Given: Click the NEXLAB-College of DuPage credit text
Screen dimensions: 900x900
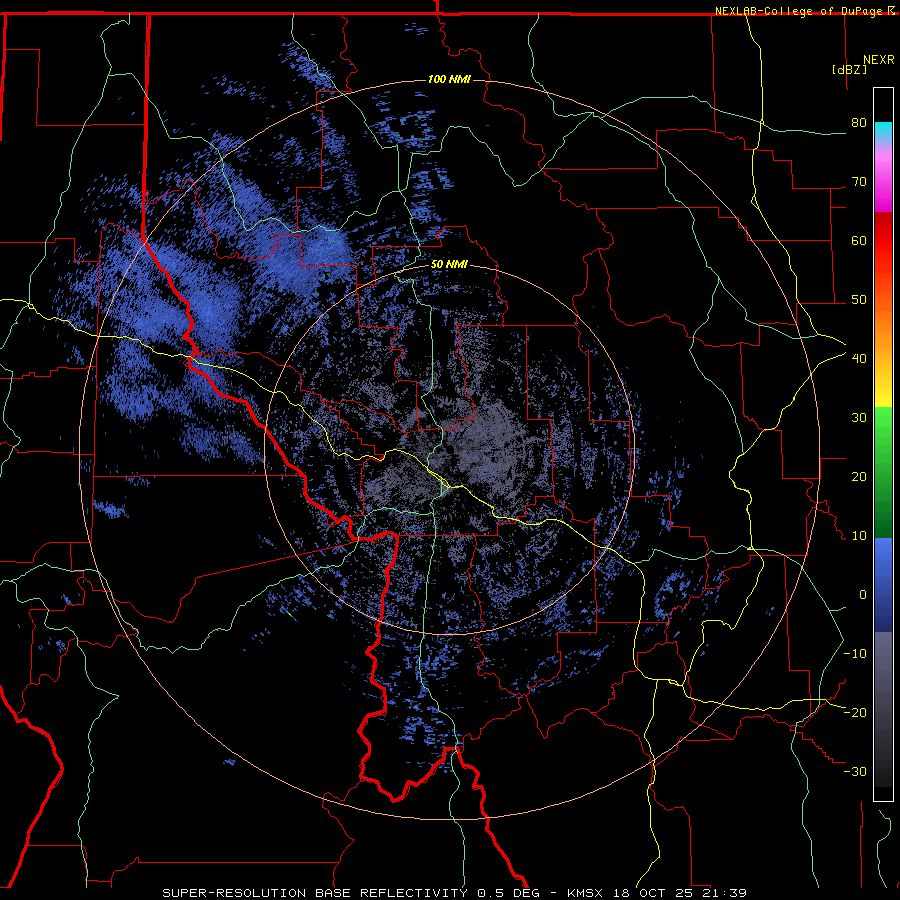Looking at the screenshot, I should tap(798, 11).
